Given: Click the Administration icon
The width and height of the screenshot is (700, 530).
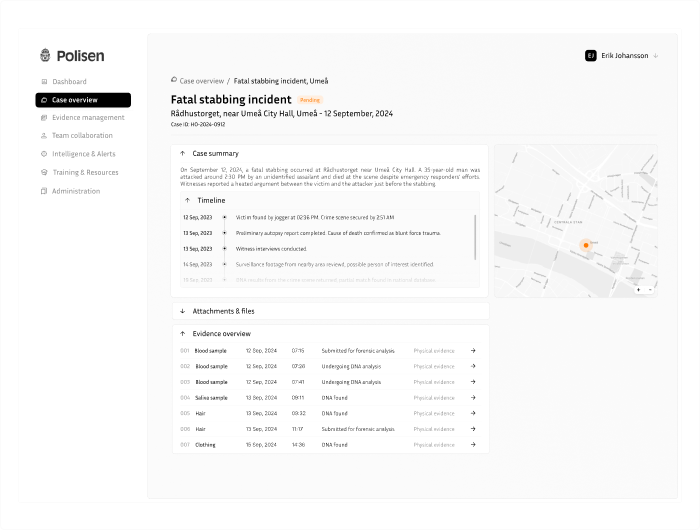Looking at the screenshot, I should point(44,191).
